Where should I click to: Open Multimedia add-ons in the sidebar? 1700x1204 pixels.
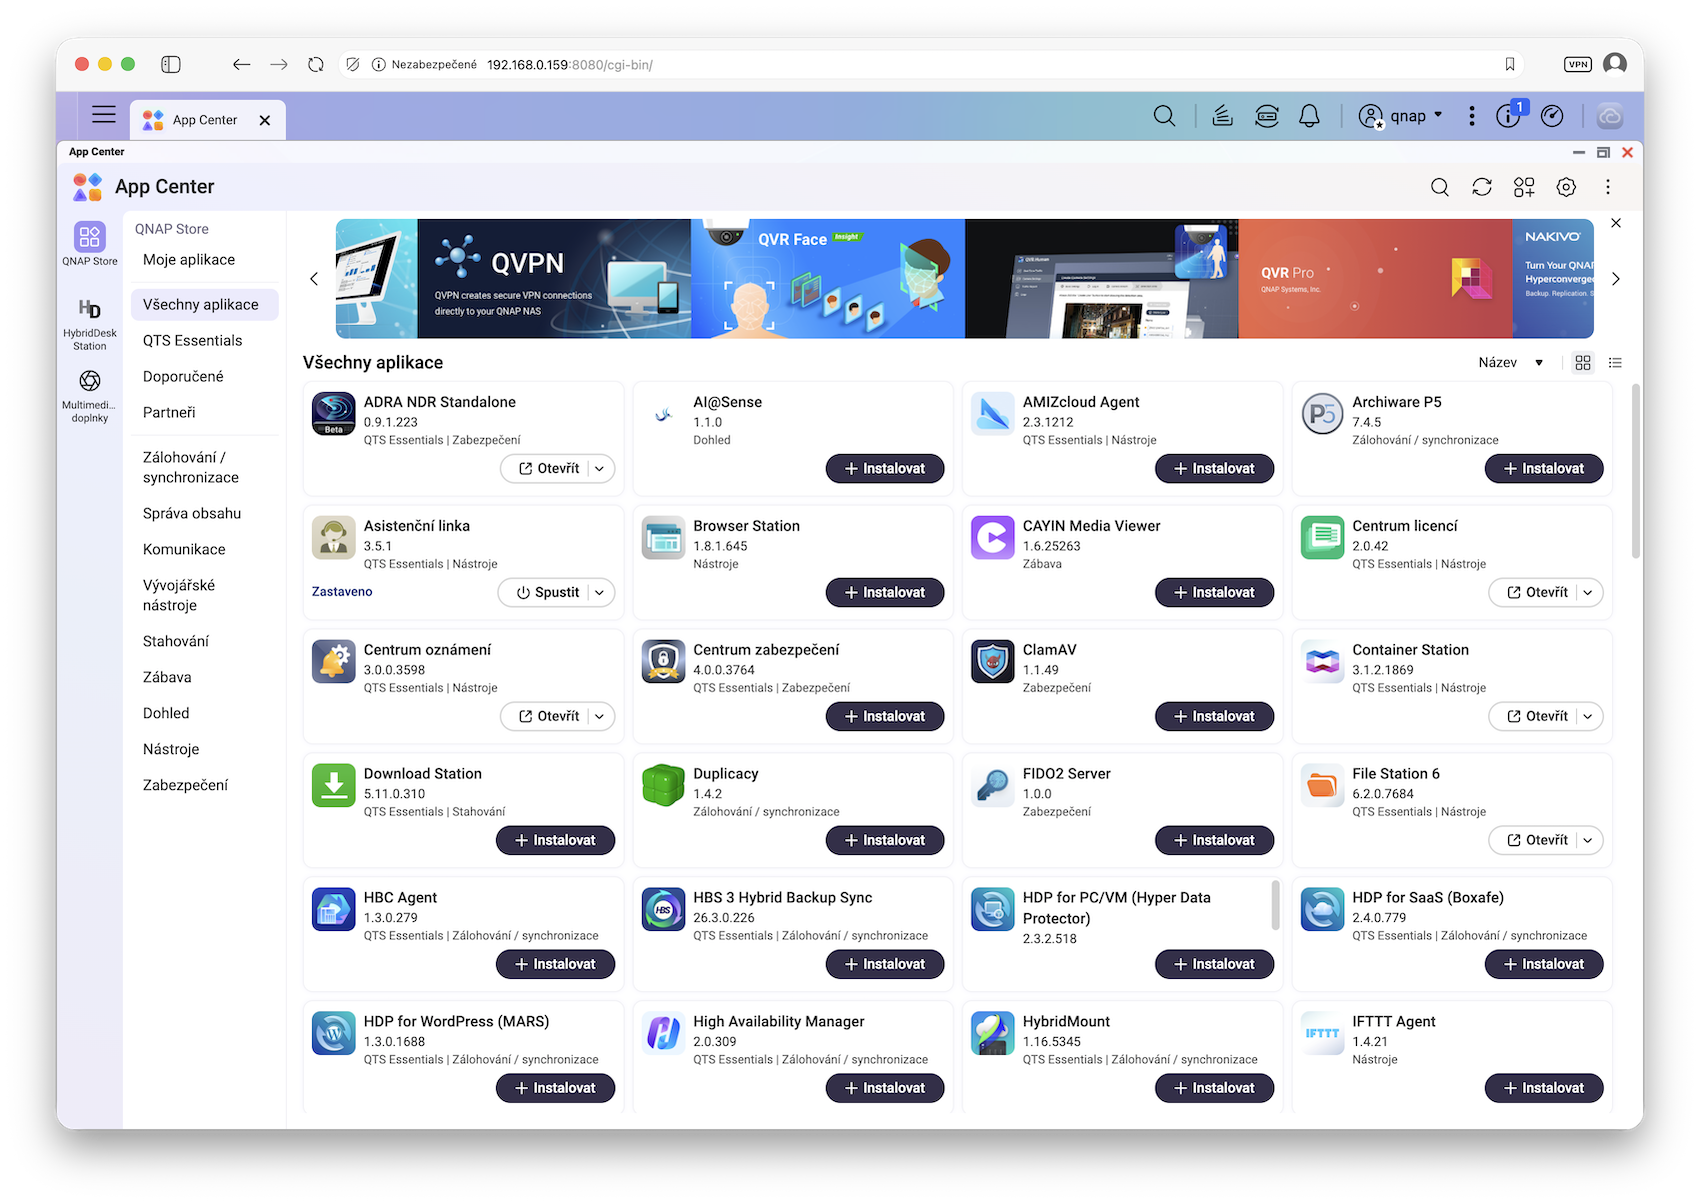(x=89, y=394)
